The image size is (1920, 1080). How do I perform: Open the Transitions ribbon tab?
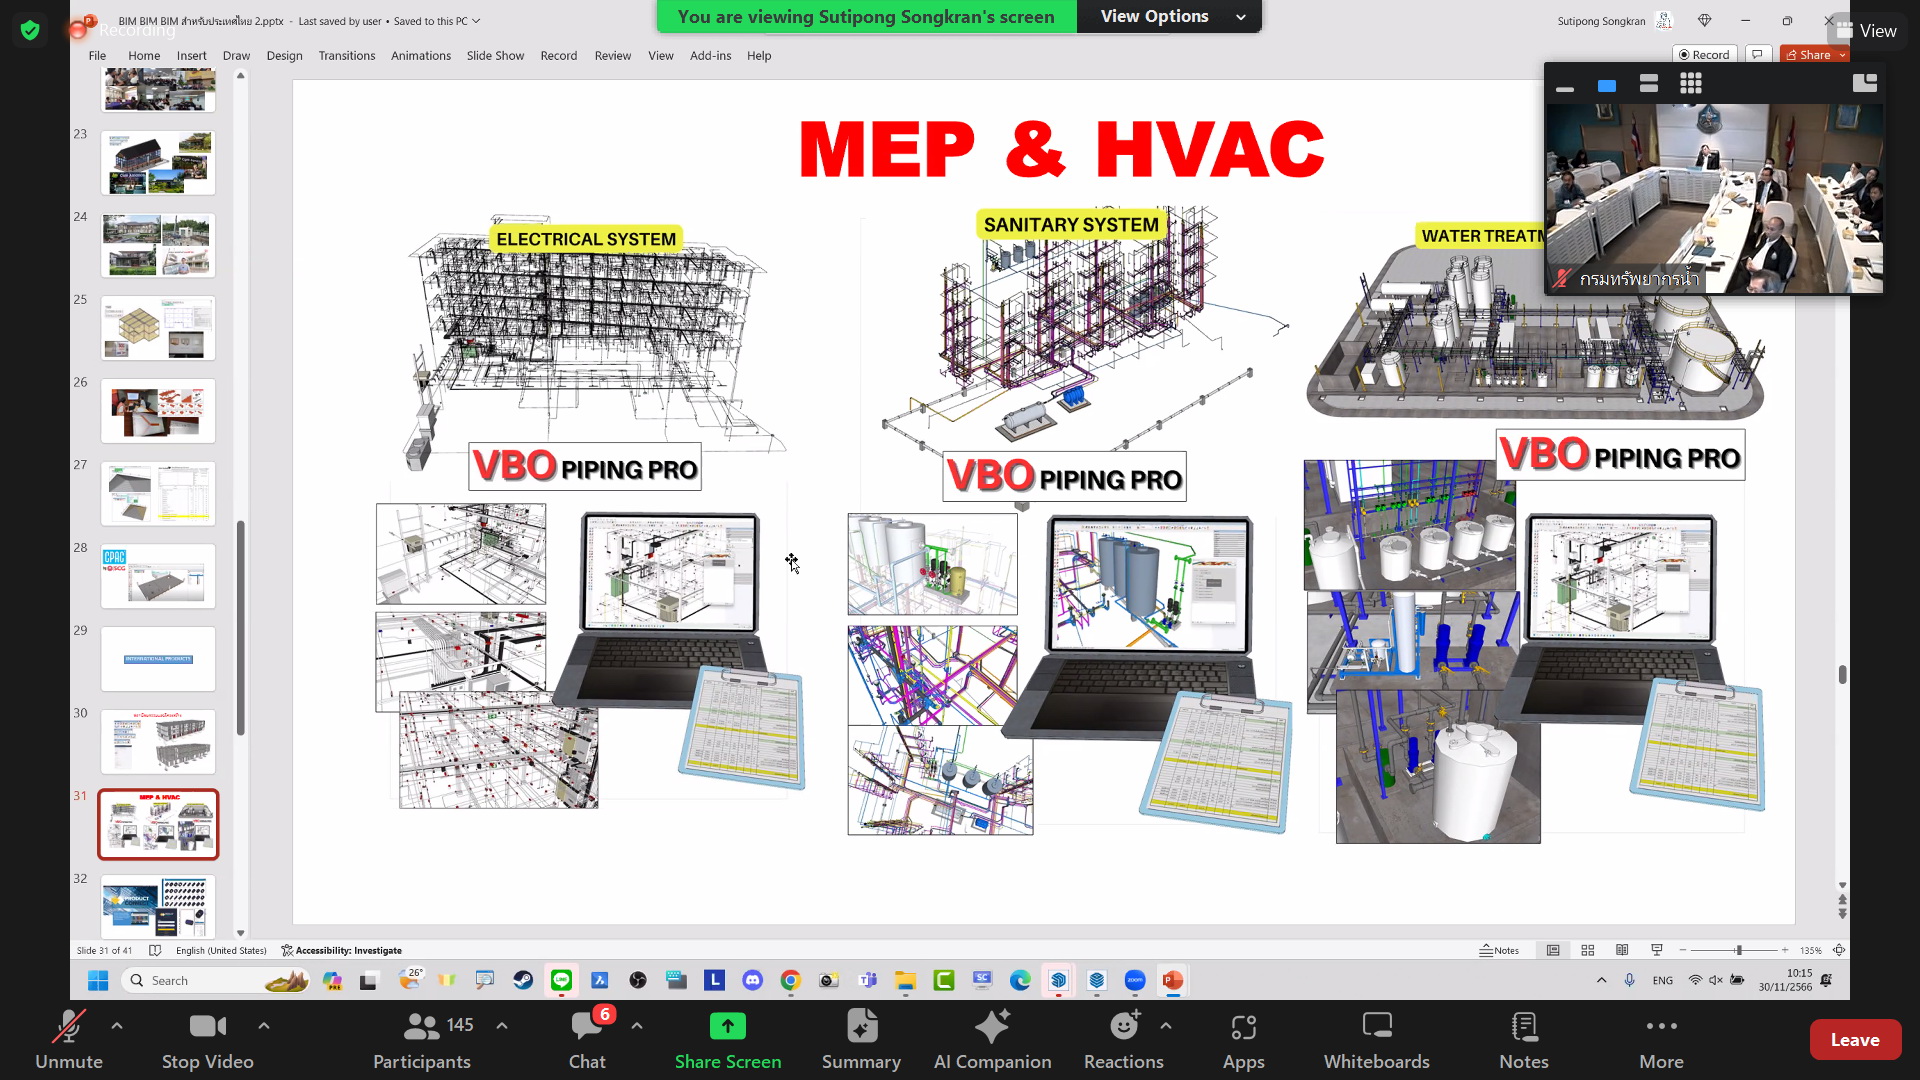point(347,56)
